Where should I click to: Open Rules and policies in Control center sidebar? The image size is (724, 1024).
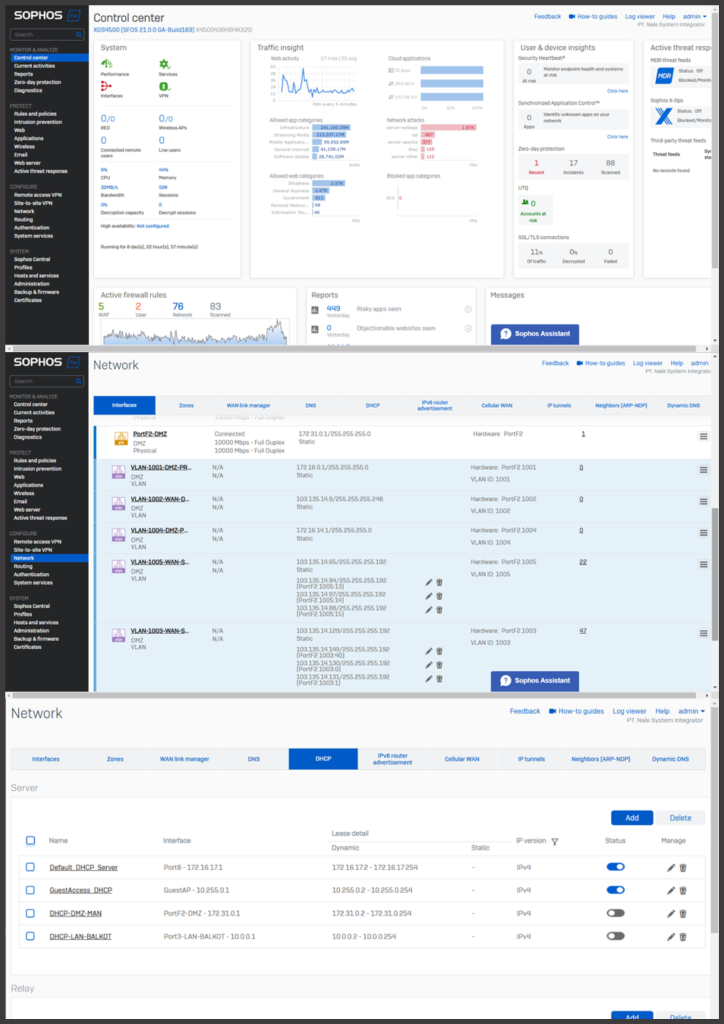click(x=35, y=114)
